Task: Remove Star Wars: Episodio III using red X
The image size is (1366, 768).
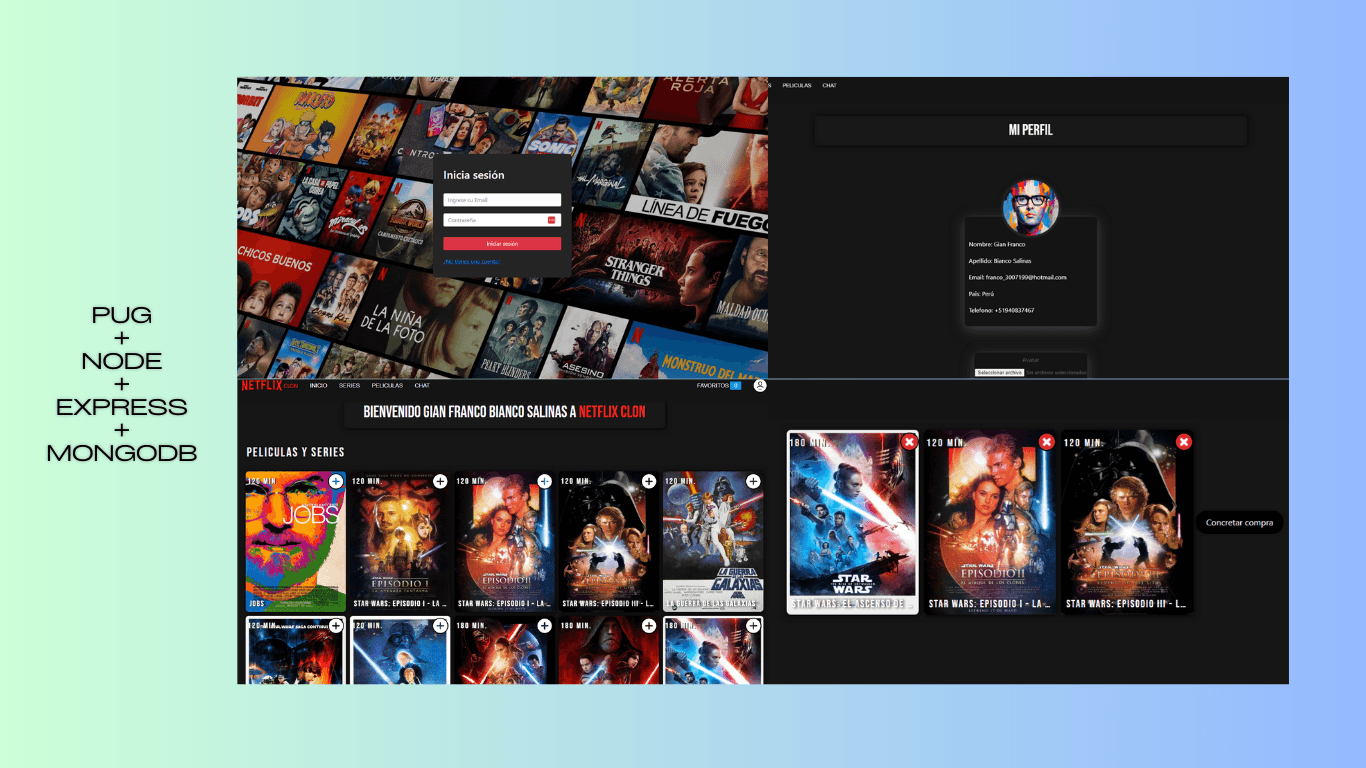Action: click(x=1183, y=442)
